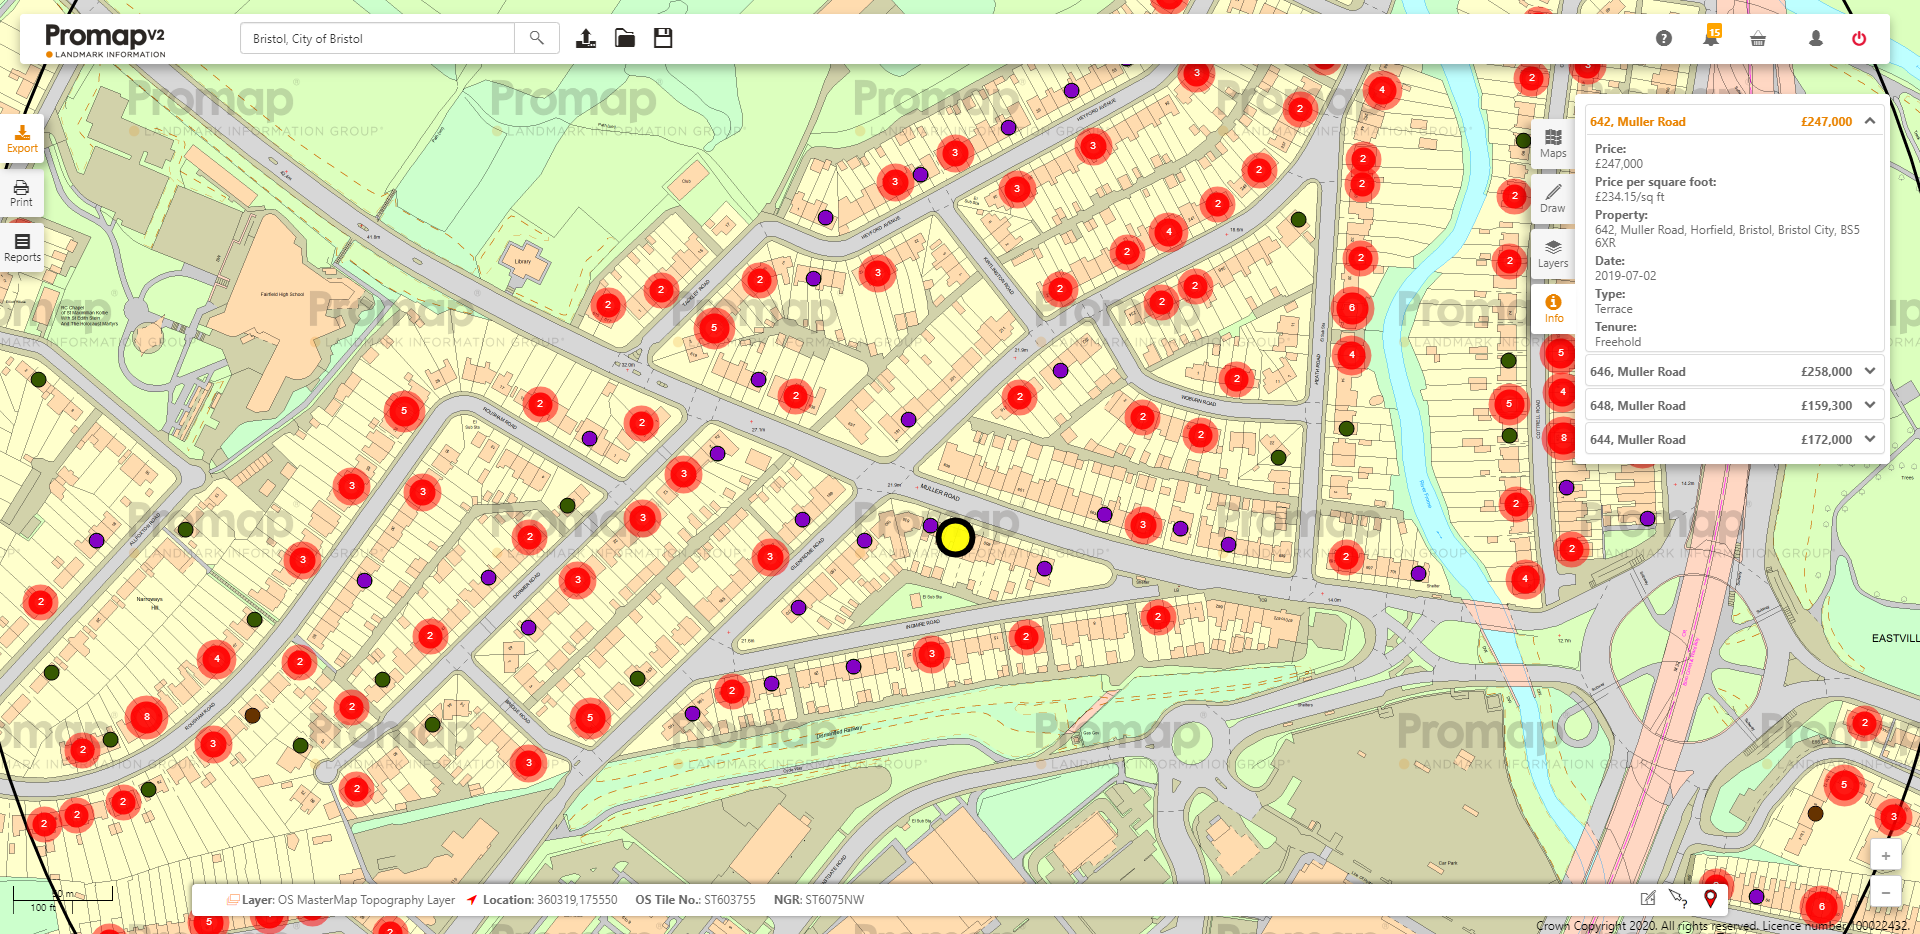This screenshot has width=1920, height=934.
Task: Open notifications bell with 15 badge
Action: [x=1712, y=37]
